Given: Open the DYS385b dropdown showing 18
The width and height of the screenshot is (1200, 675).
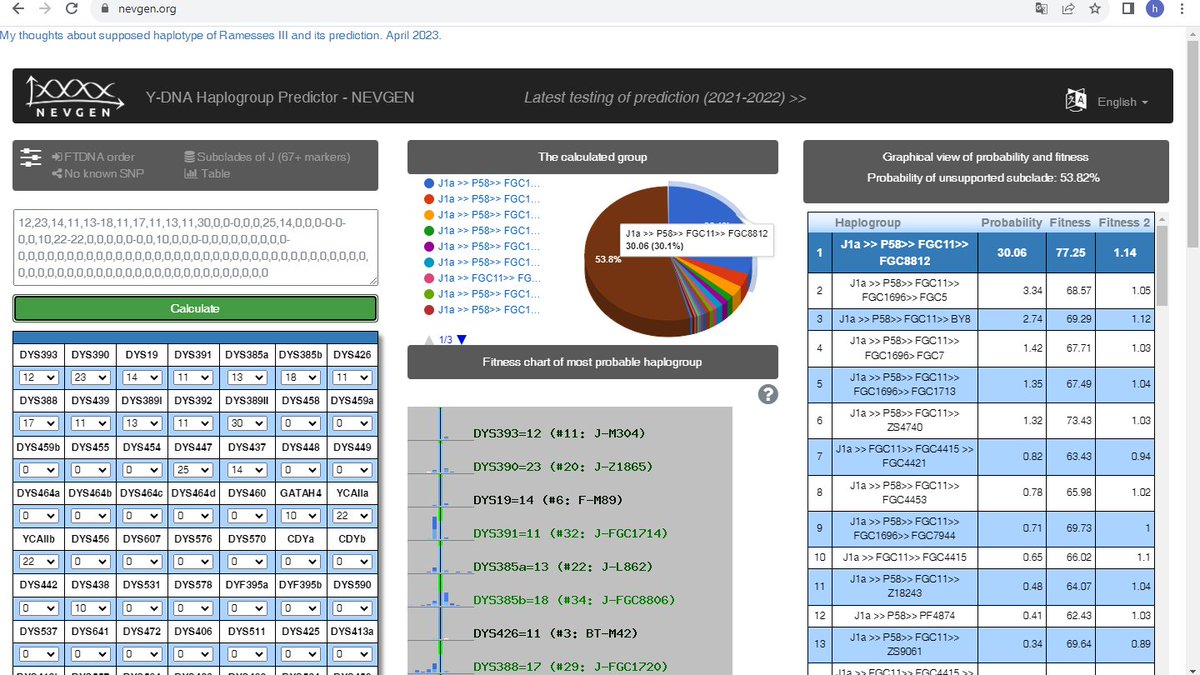Looking at the screenshot, I should (x=301, y=378).
